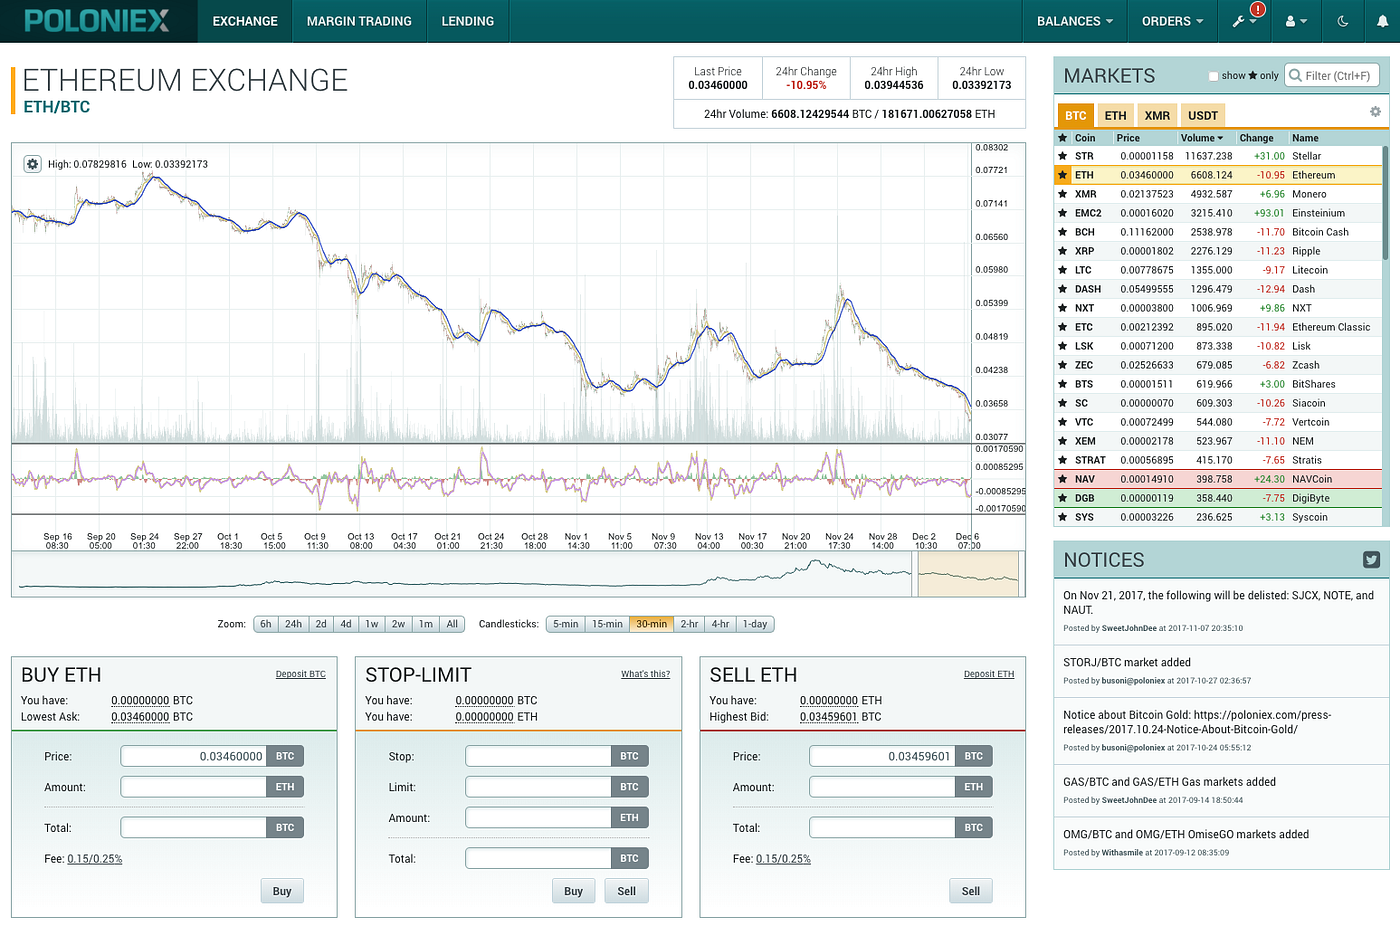Select 1-day candlesticks
The width and height of the screenshot is (1400, 938).
click(755, 624)
